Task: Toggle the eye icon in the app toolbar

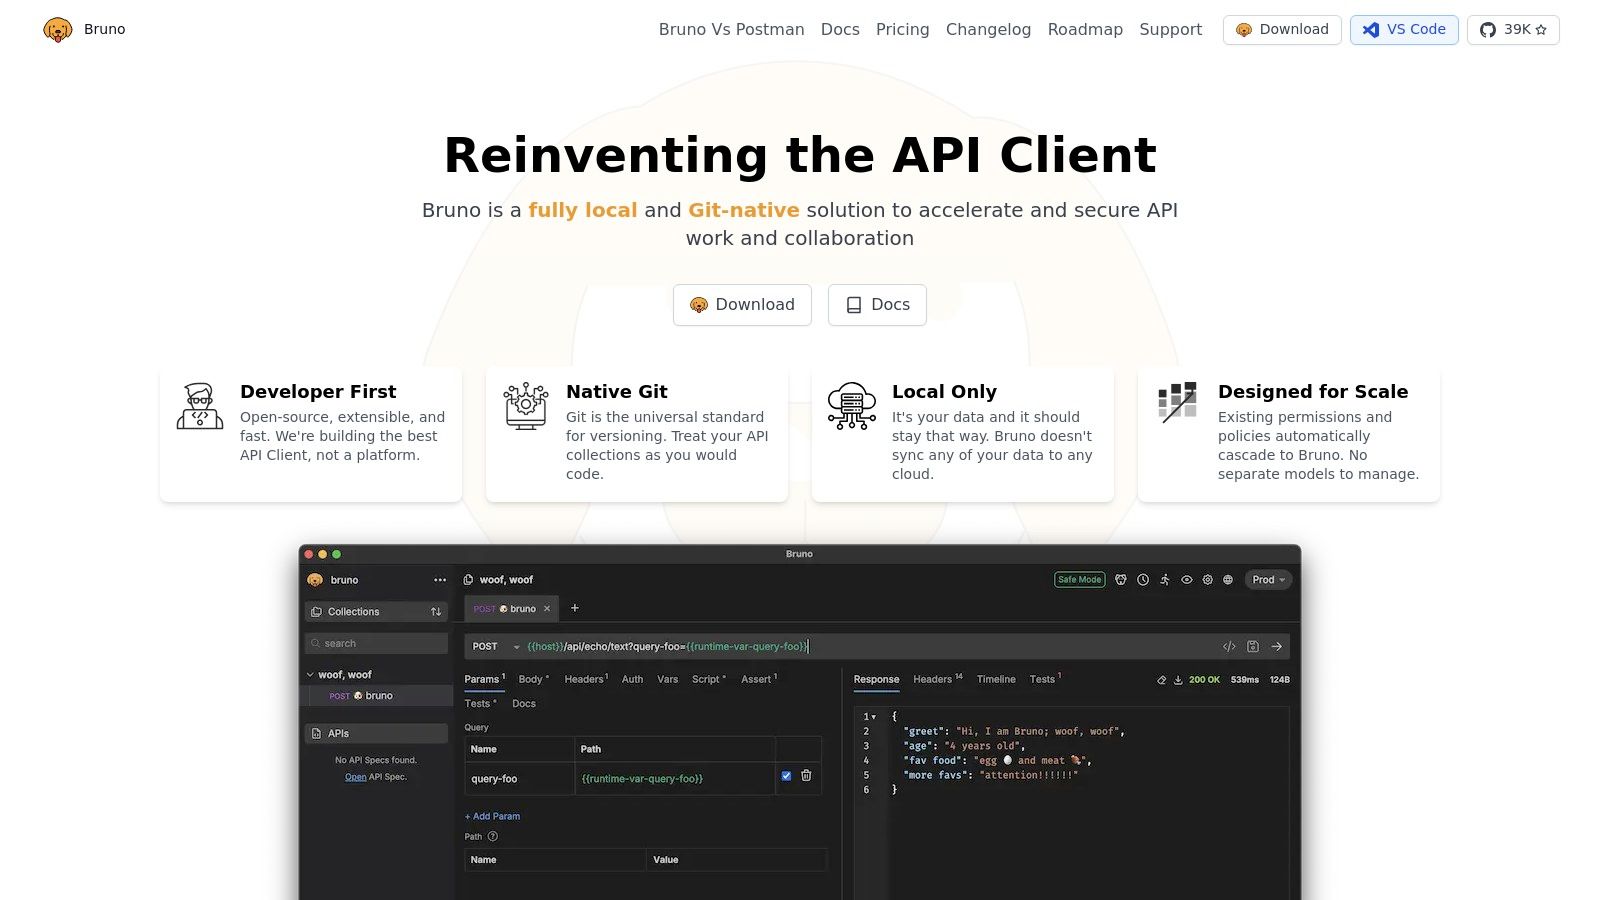Action: [x=1187, y=580]
